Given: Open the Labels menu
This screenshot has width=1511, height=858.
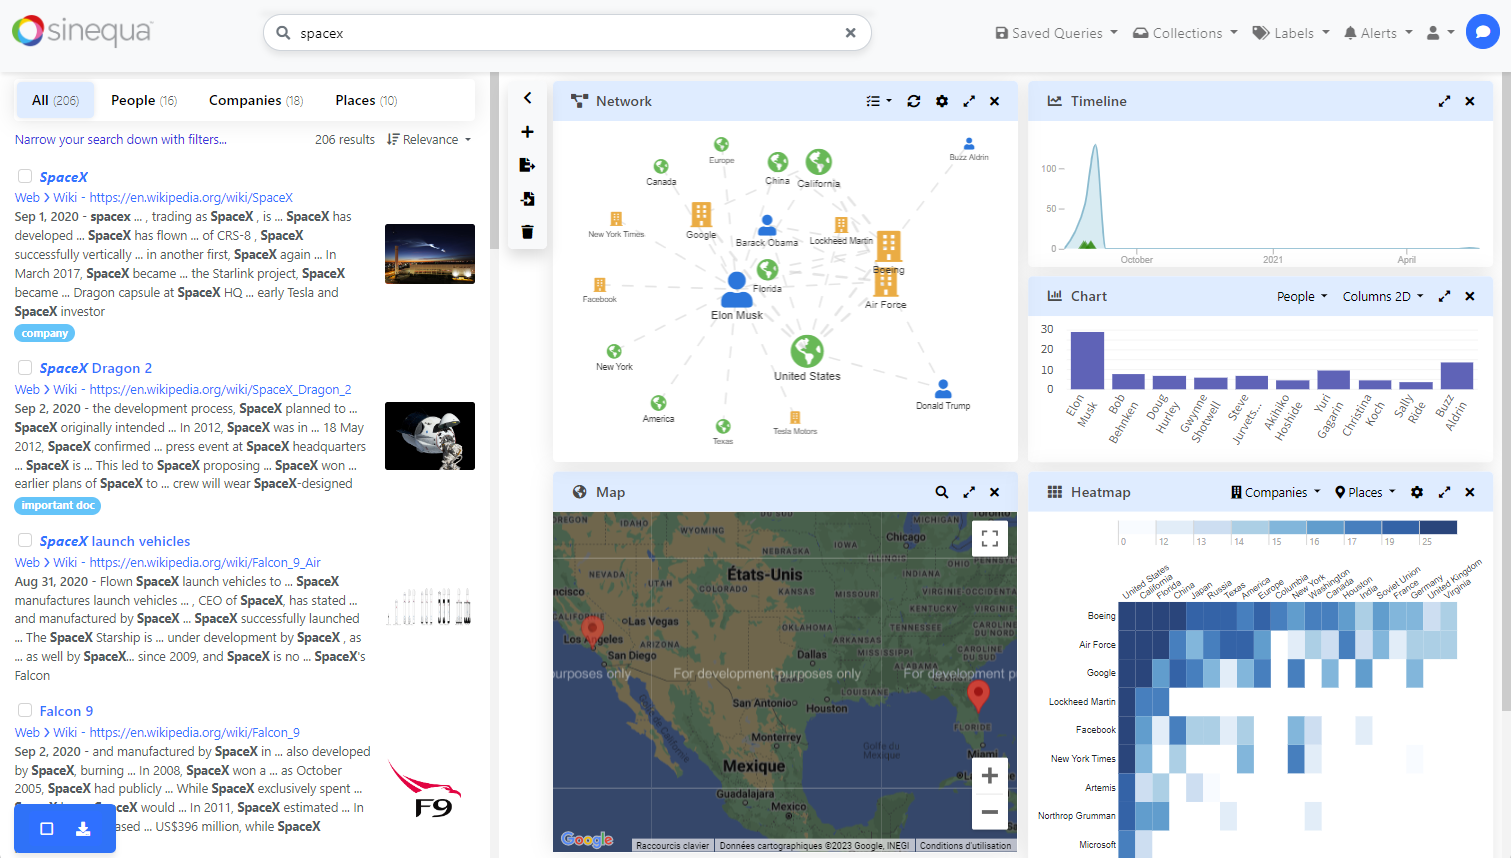Looking at the screenshot, I should coord(1290,32).
